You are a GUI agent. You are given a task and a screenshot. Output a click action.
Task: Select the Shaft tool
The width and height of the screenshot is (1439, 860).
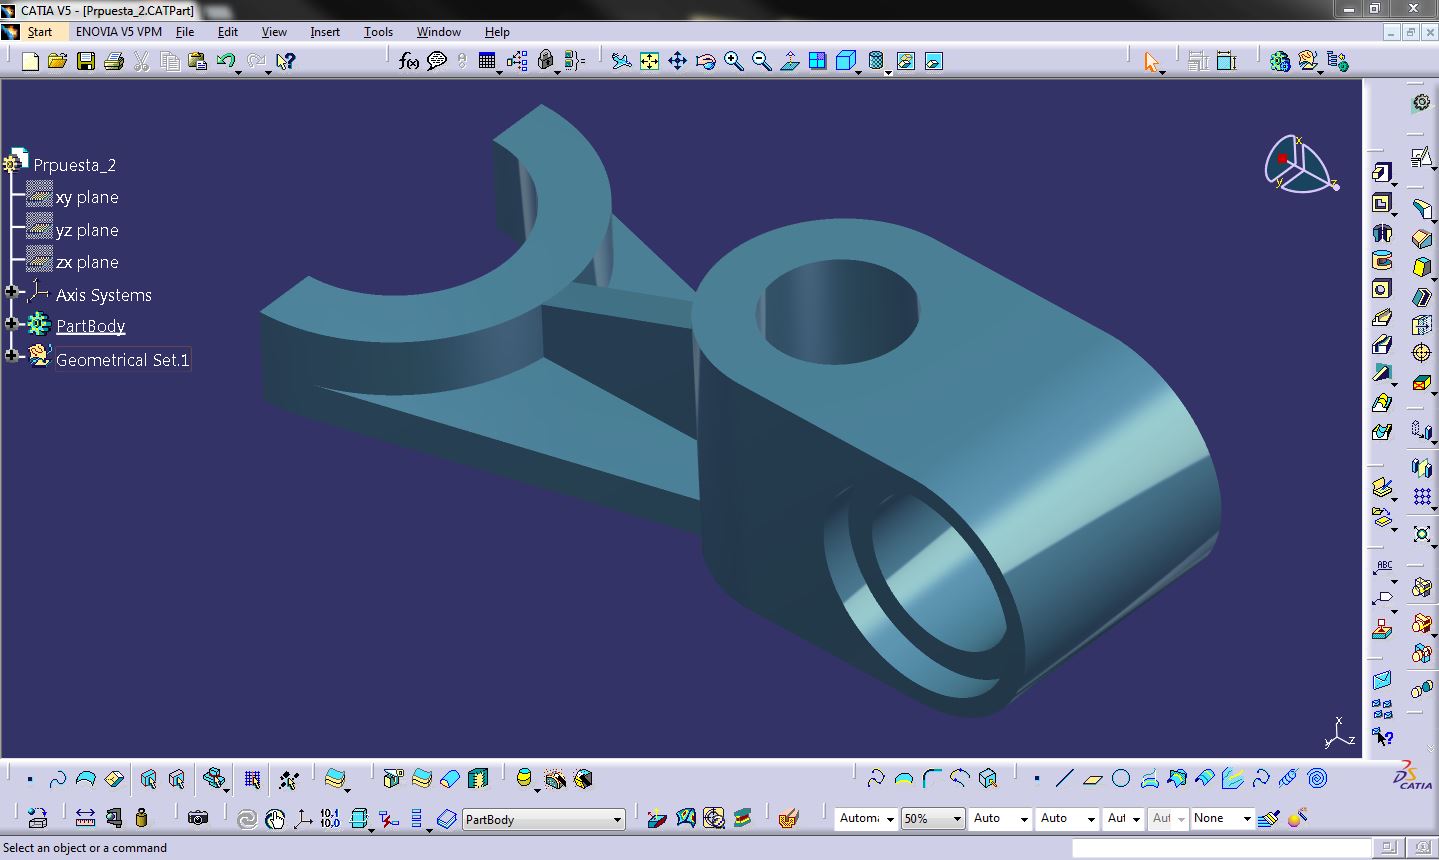(x=1381, y=232)
